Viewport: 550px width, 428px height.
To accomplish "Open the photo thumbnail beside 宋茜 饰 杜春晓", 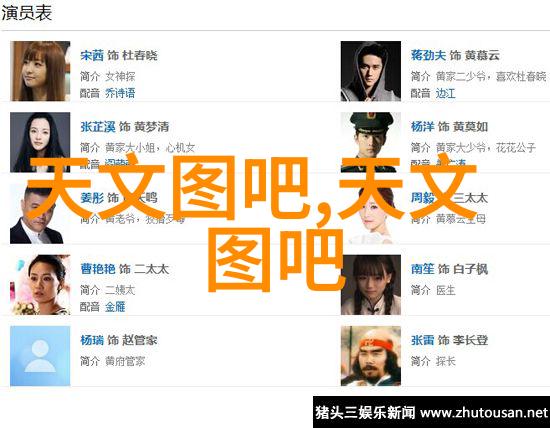I will [x=40, y=71].
